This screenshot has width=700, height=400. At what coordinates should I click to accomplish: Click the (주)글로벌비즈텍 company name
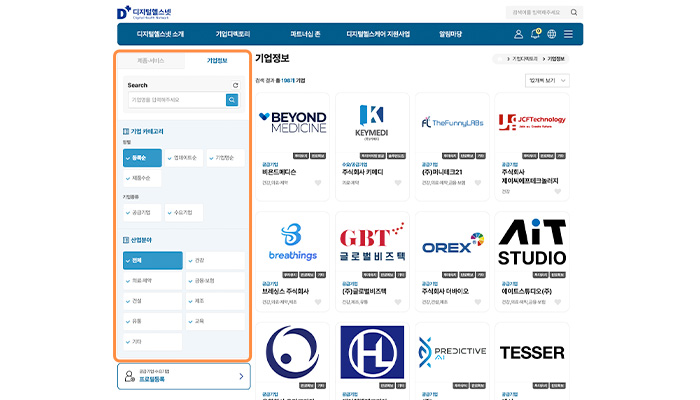coord(364,291)
